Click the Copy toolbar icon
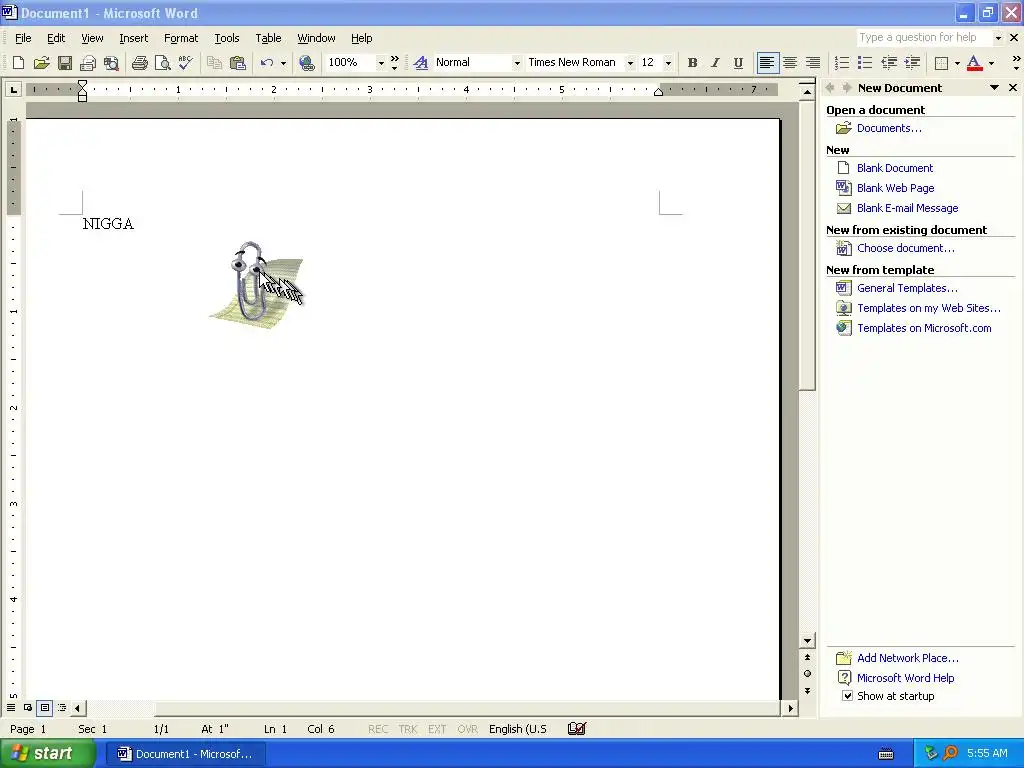 tap(214, 63)
